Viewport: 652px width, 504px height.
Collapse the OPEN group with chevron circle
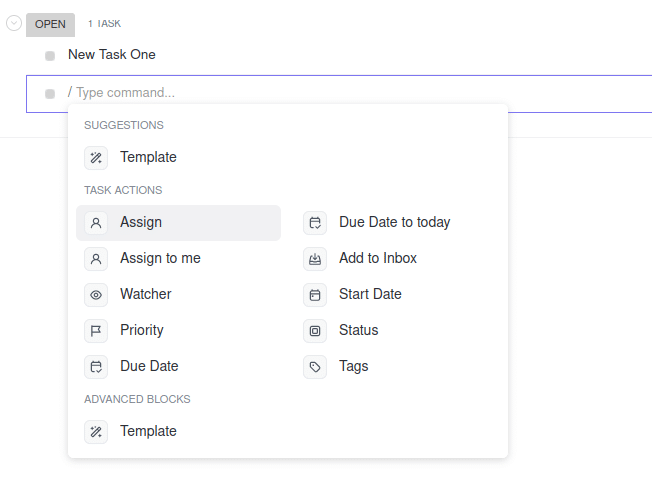click(x=14, y=23)
